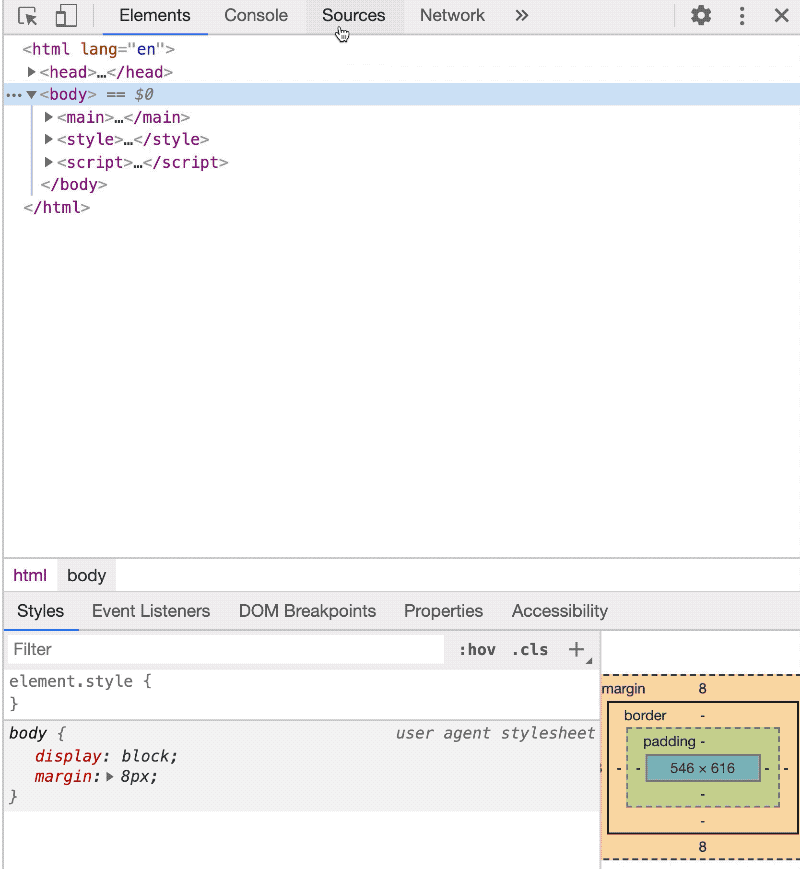Open the Event Listeners tab
This screenshot has height=869, width=800.
(151, 611)
